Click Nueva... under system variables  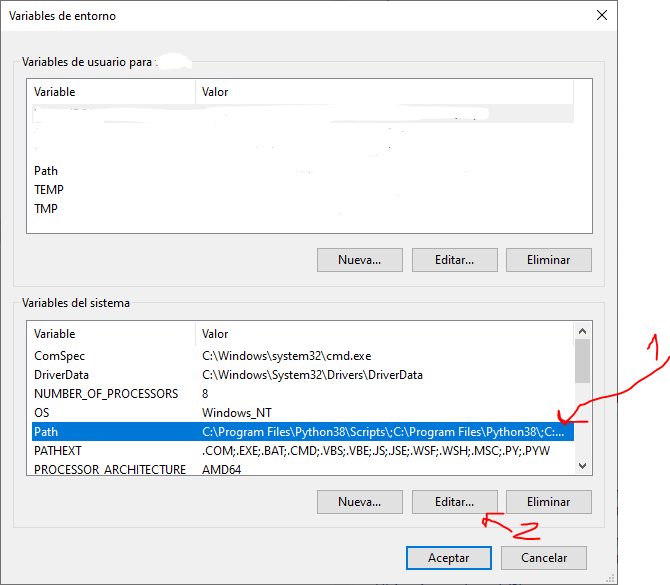click(x=360, y=501)
